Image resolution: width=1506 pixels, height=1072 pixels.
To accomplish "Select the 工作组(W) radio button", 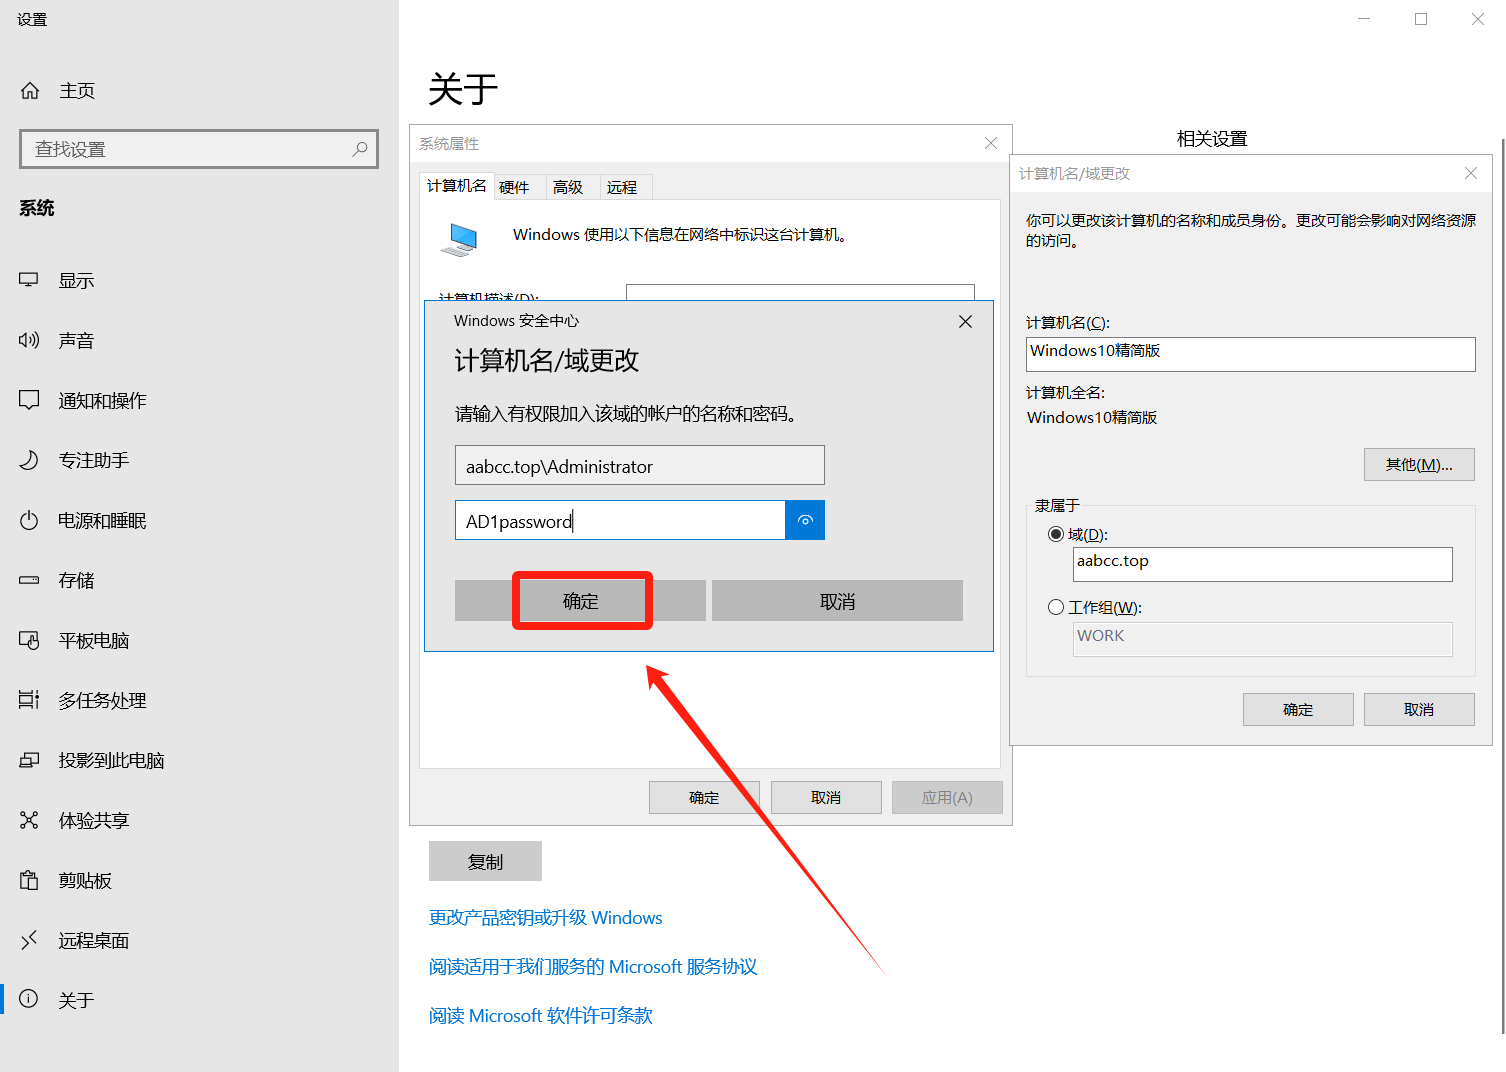I will point(1055,607).
